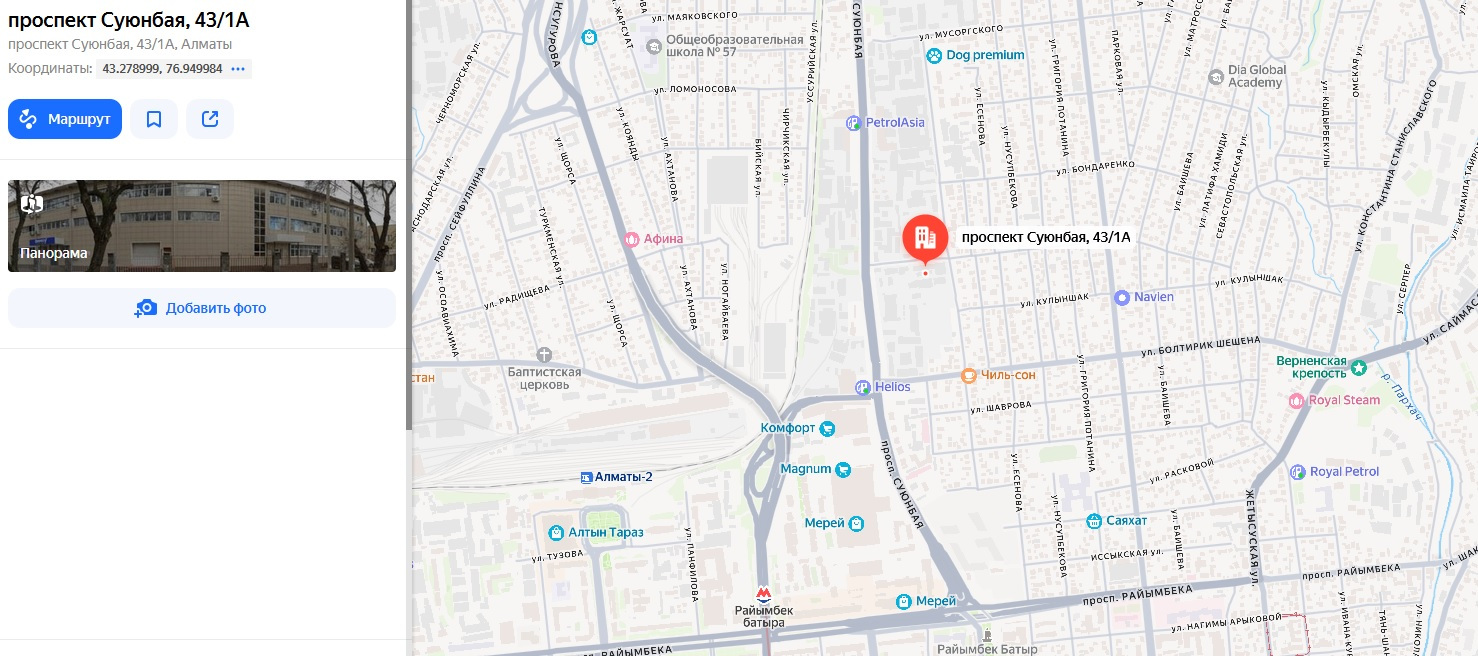Click the Чиль-сон cafe marker
The height and width of the screenshot is (656, 1478).
click(968, 376)
